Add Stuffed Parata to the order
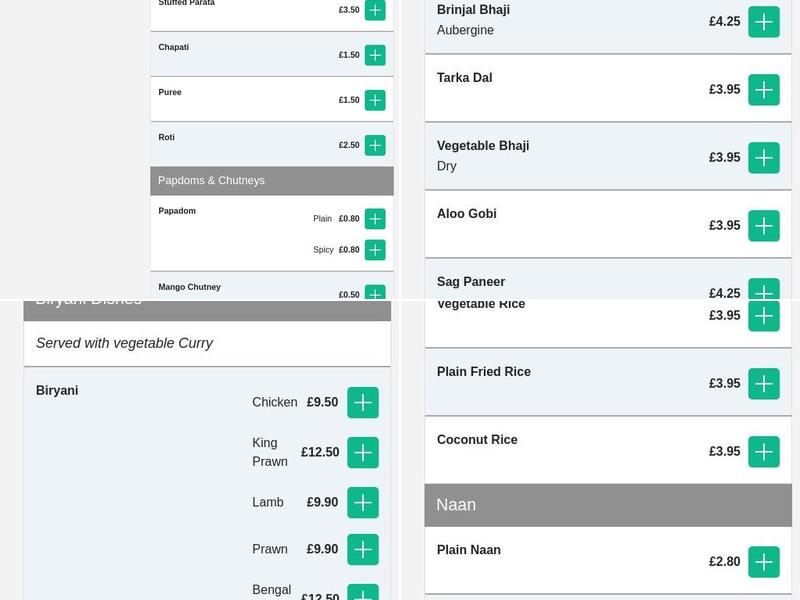This screenshot has width=800, height=600. click(x=375, y=10)
